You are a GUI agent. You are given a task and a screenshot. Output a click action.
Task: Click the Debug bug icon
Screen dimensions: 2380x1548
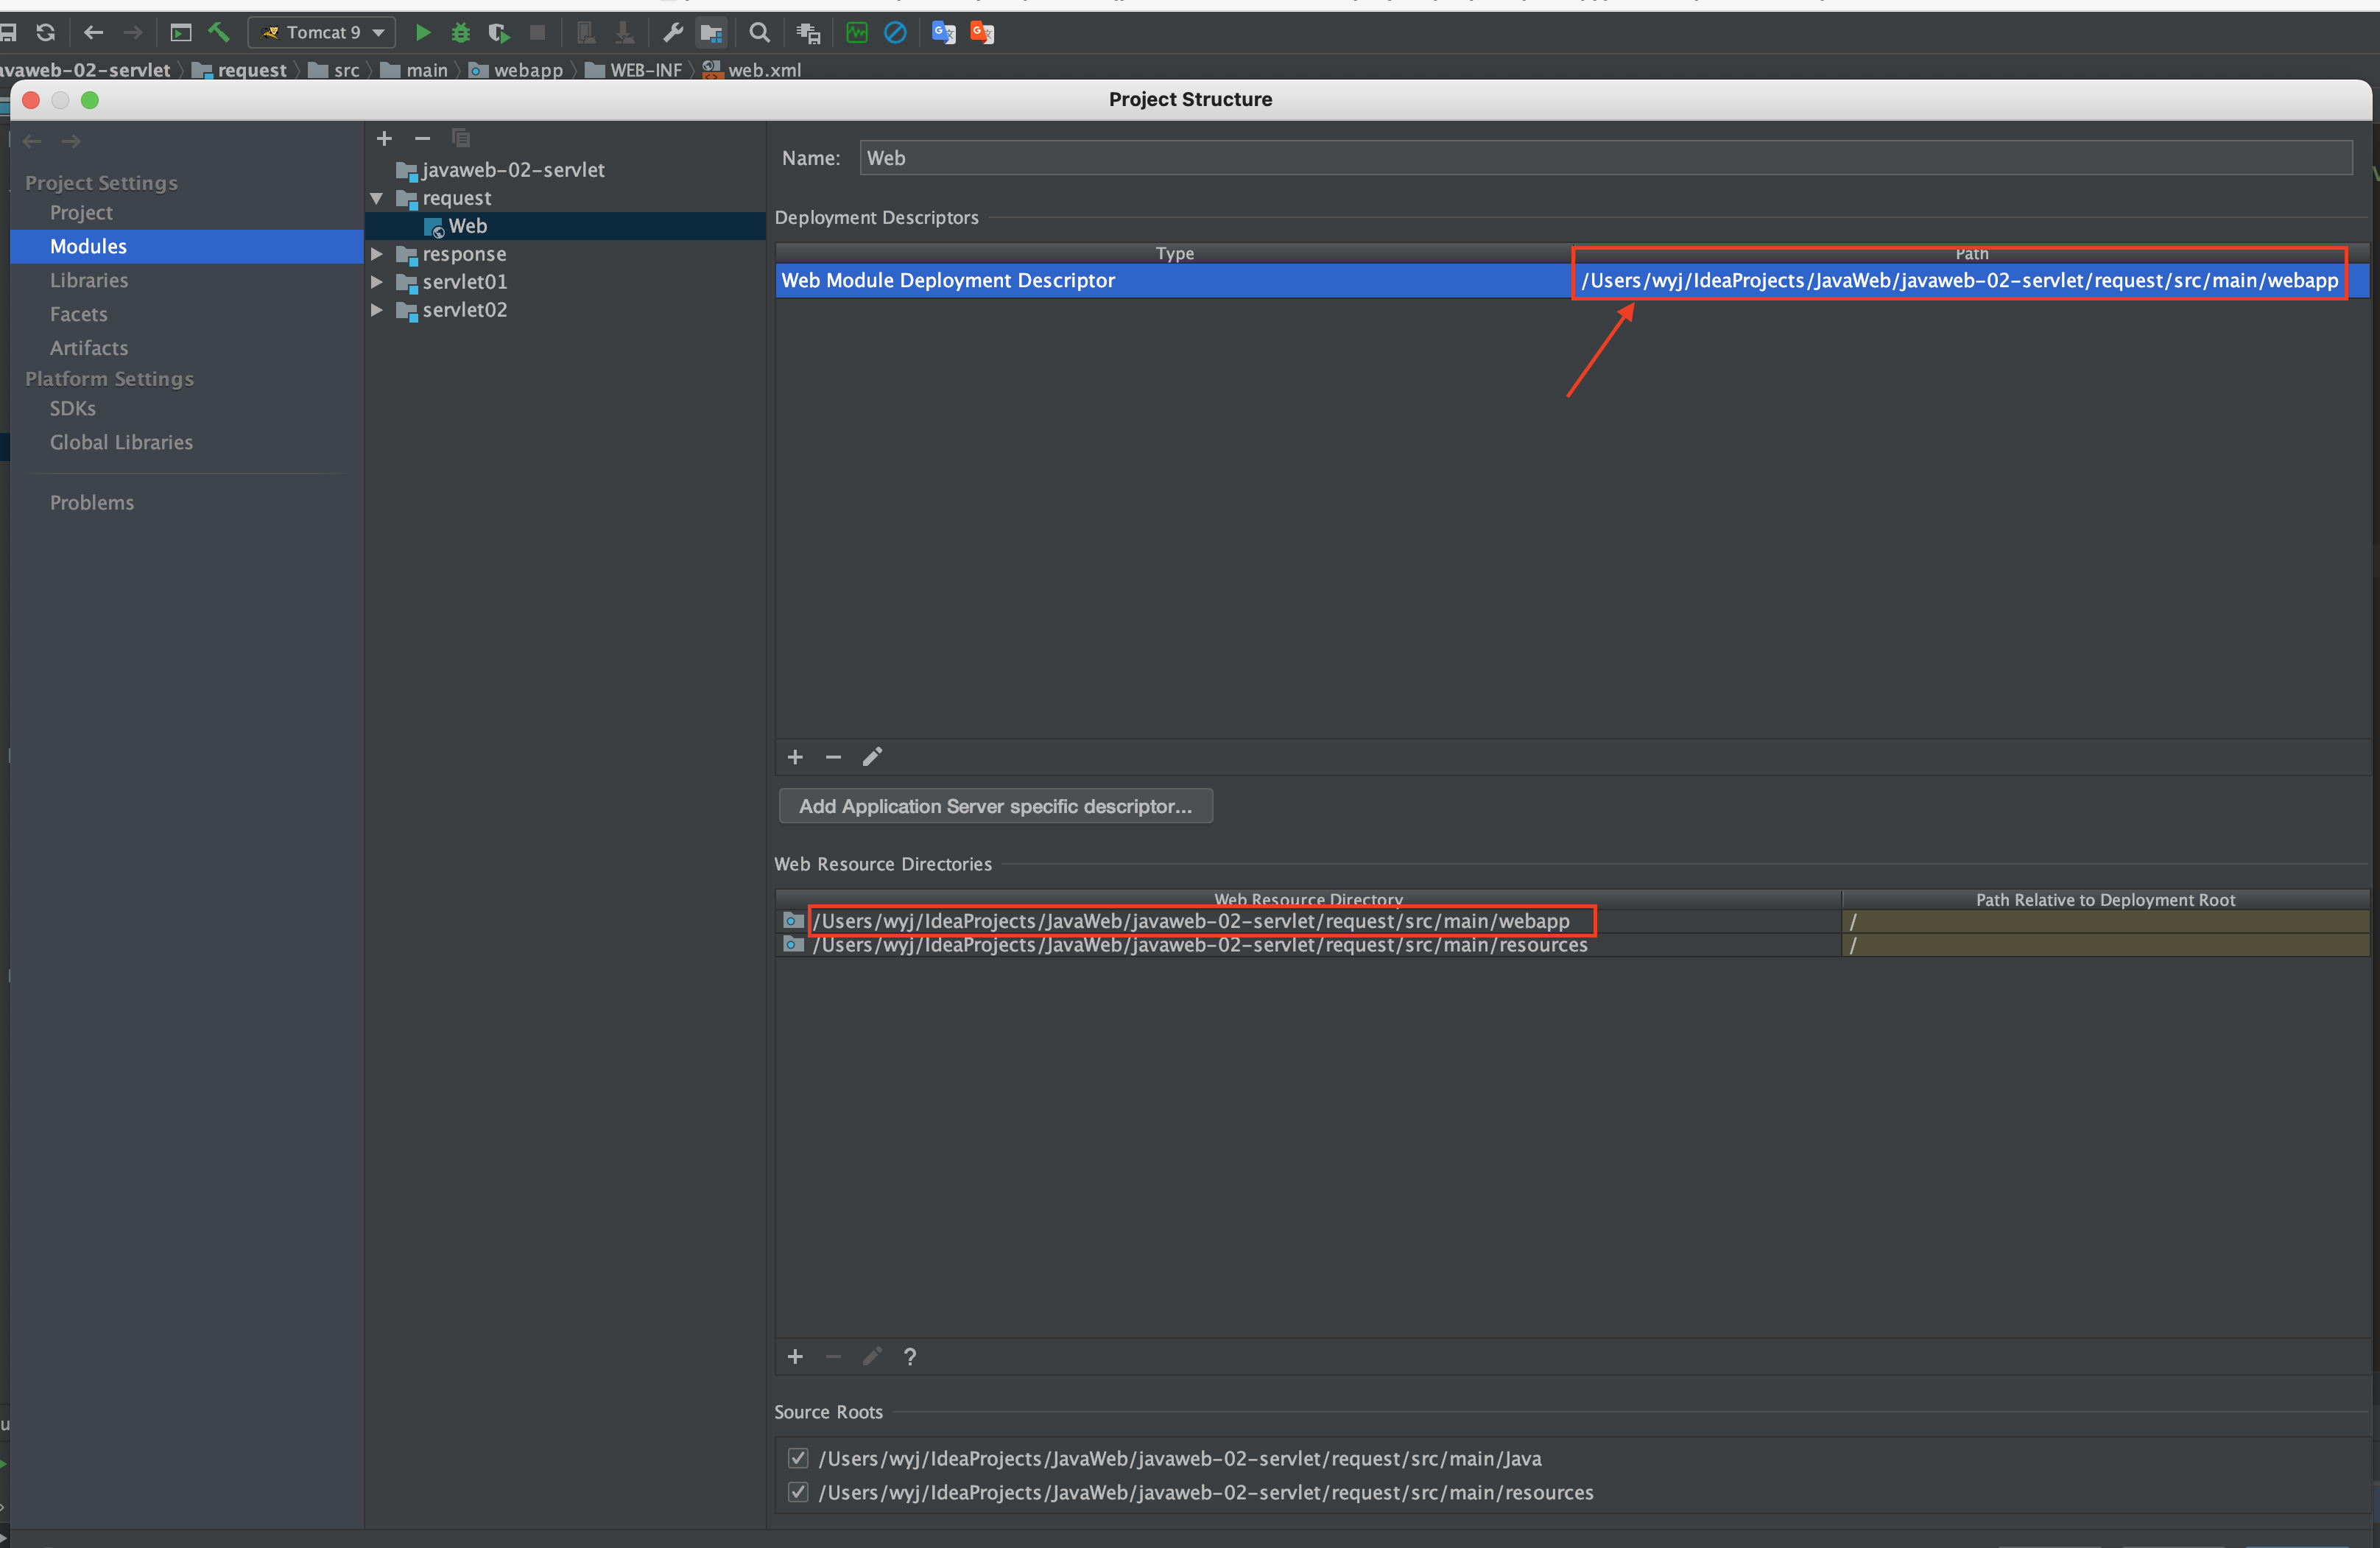[x=460, y=33]
